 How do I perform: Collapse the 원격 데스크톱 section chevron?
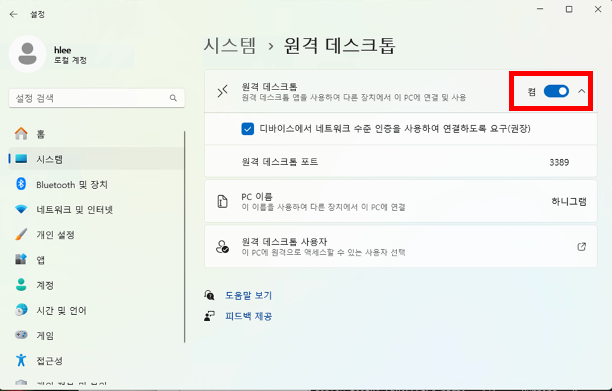pos(582,91)
